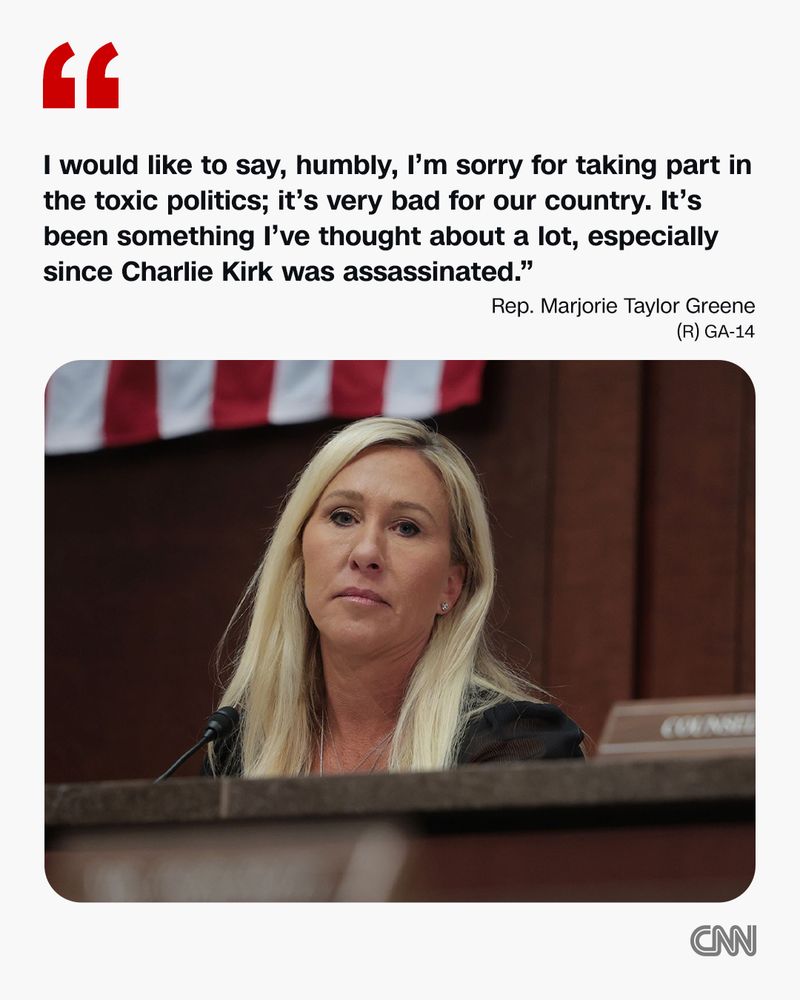The image size is (800, 1000).
Task: Click the name "Charlie Kirk" in the quote
Action: tap(196, 272)
